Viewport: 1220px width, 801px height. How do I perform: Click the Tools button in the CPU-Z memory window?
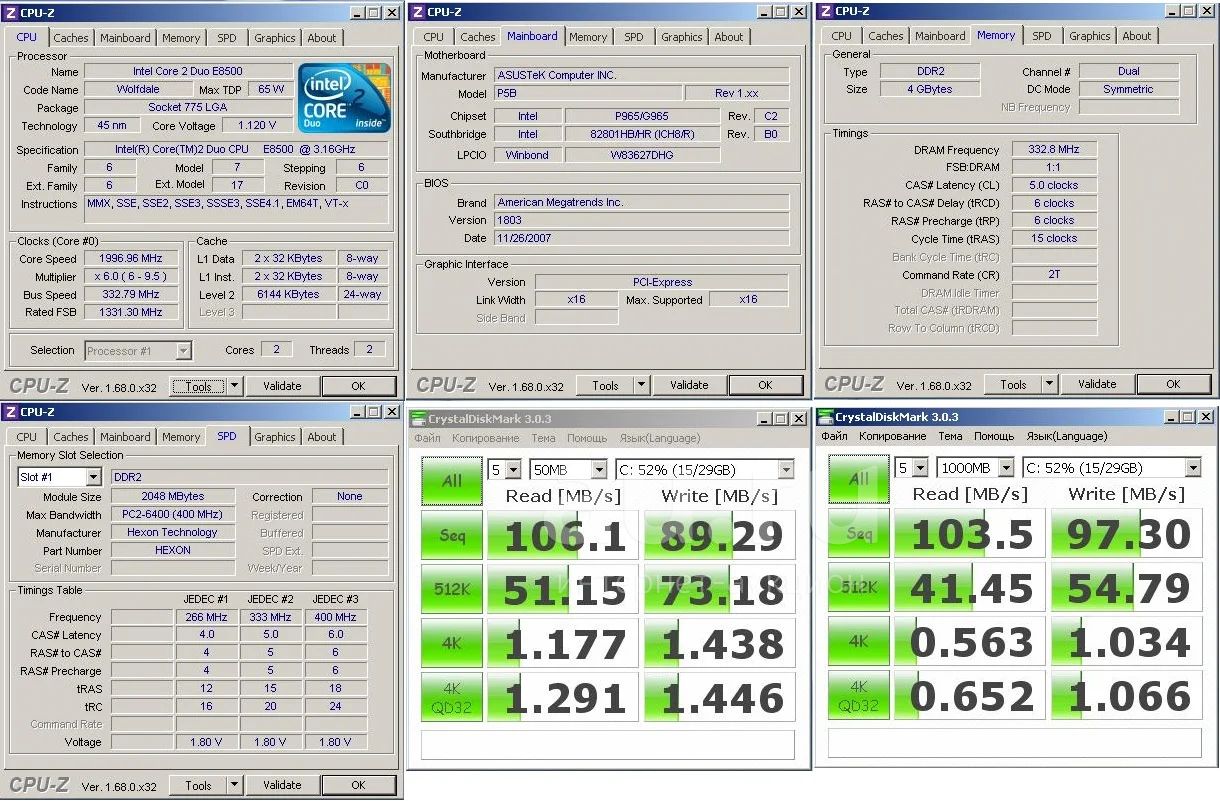(1013, 384)
